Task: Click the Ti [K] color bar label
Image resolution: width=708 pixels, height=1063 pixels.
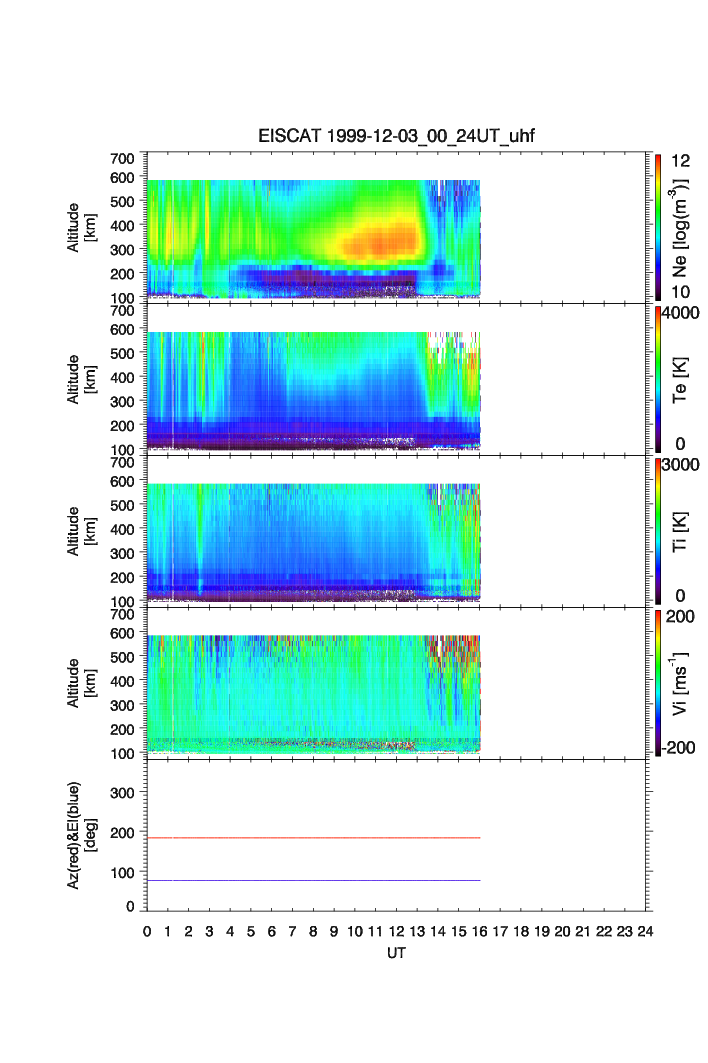Action: tap(679, 530)
